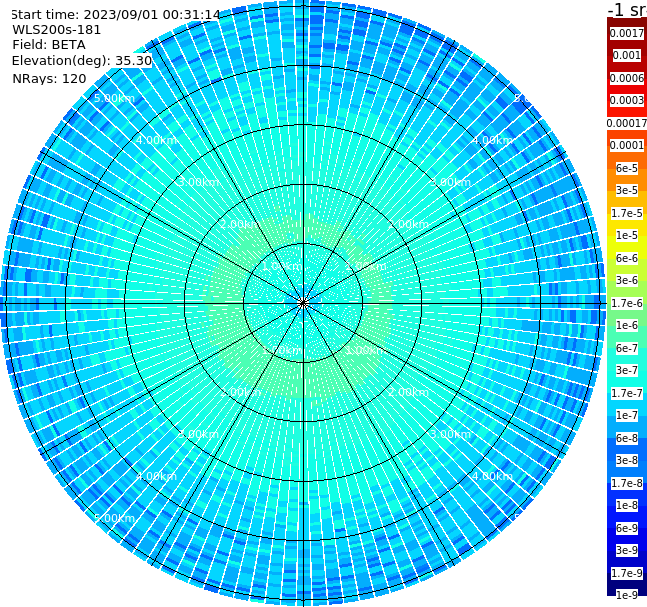
Task: Select the WLS200s-181 instrument label
Action: (57, 30)
